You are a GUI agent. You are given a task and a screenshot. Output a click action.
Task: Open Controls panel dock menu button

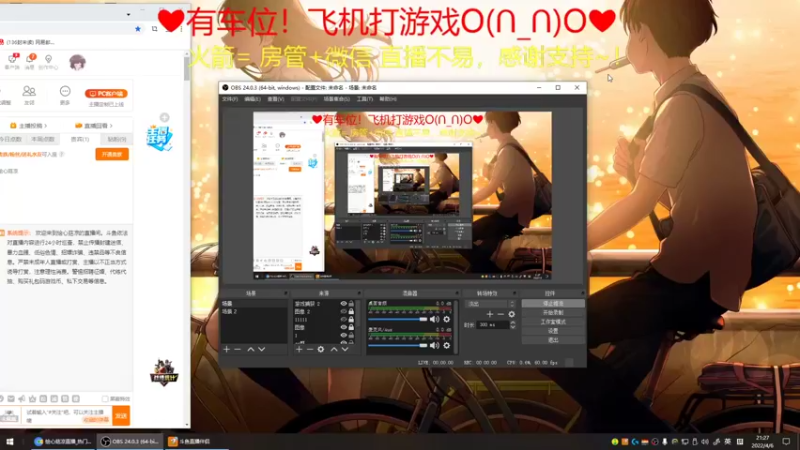click(x=583, y=293)
